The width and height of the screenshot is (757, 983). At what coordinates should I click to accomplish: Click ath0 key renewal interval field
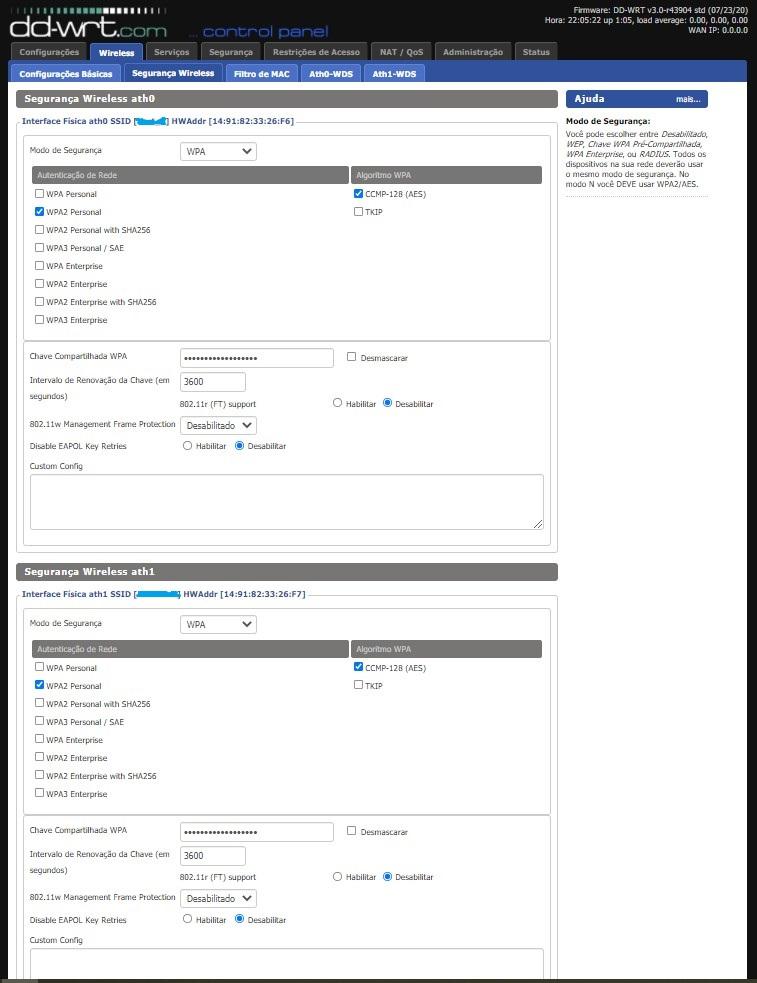click(x=213, y=382)
